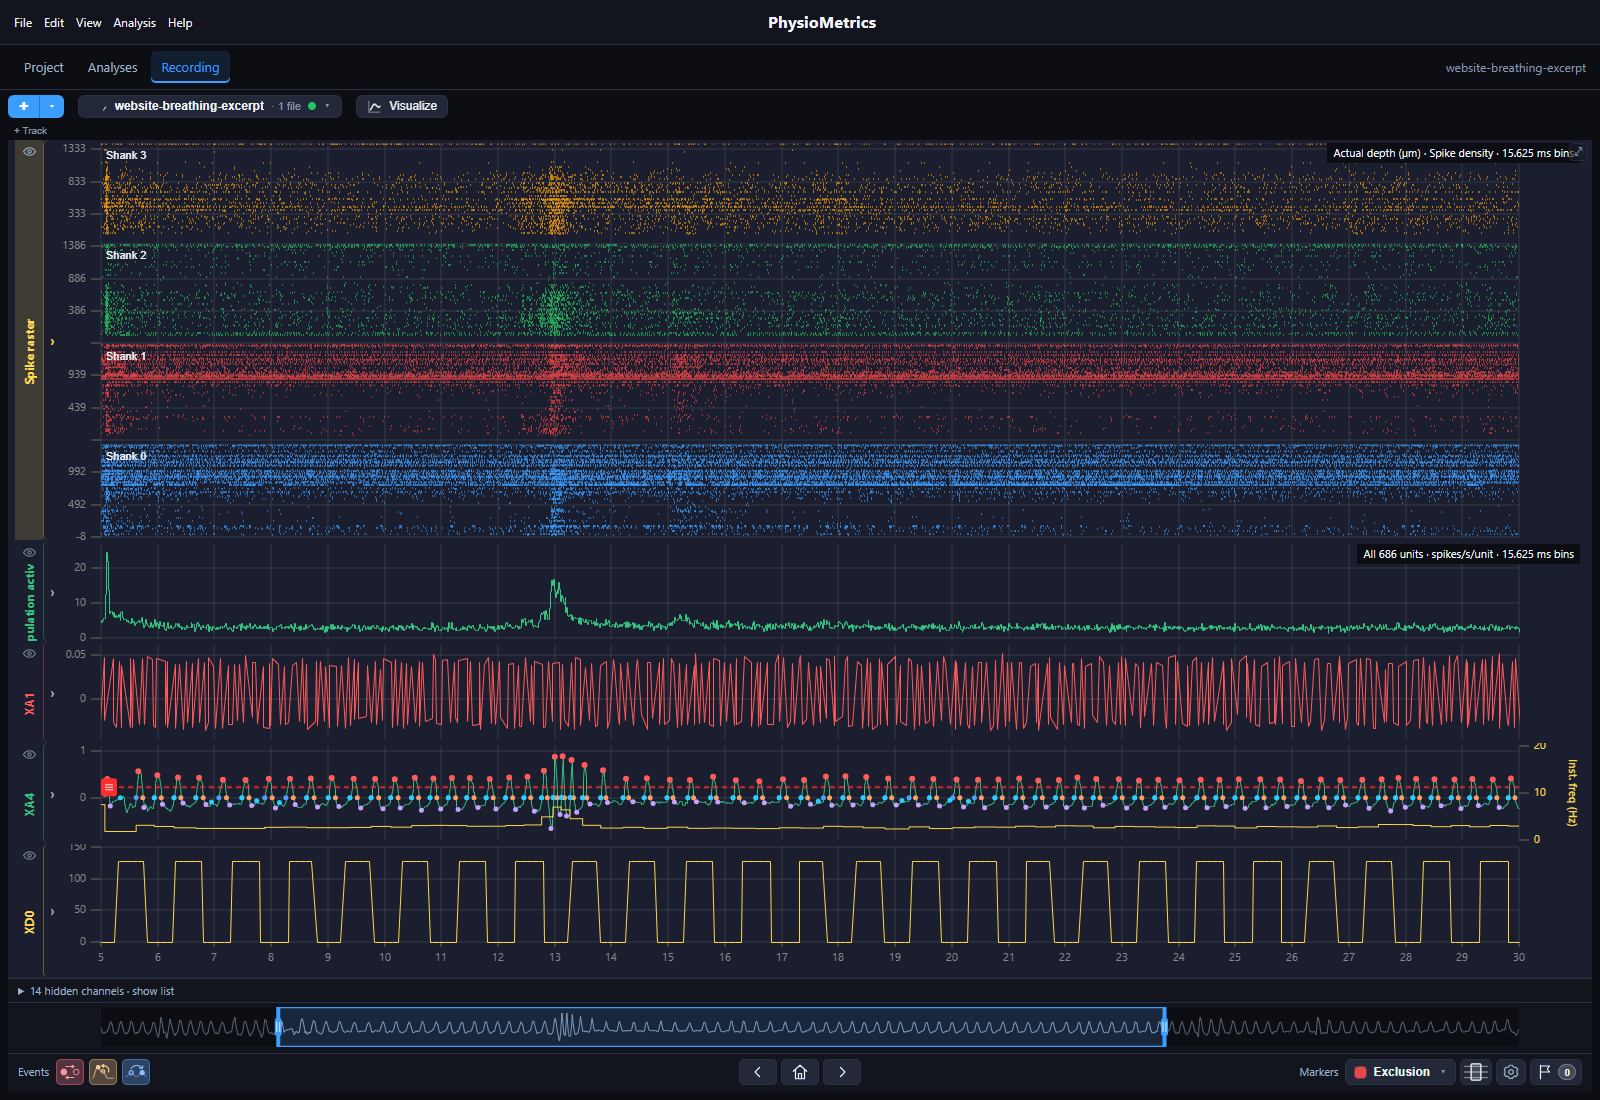The image size is (1600, 1100).
Task: Click the website-breathing-excerpt title at top right
Action: [1515, 68]
